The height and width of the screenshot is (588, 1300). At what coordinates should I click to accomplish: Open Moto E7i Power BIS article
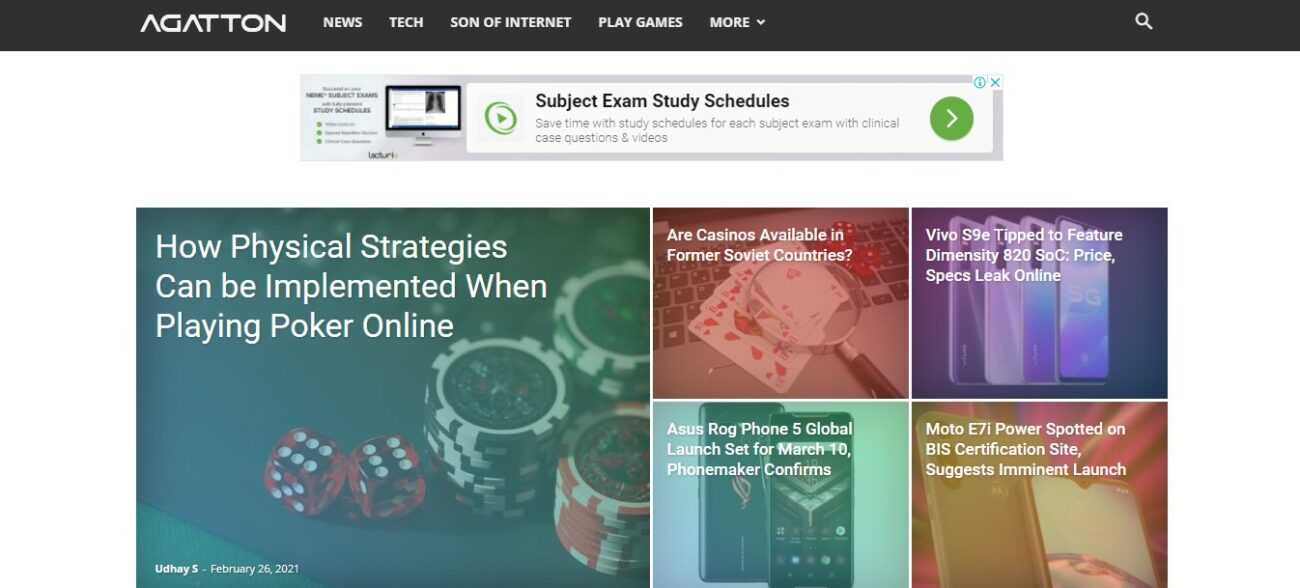click(1025, 449)
